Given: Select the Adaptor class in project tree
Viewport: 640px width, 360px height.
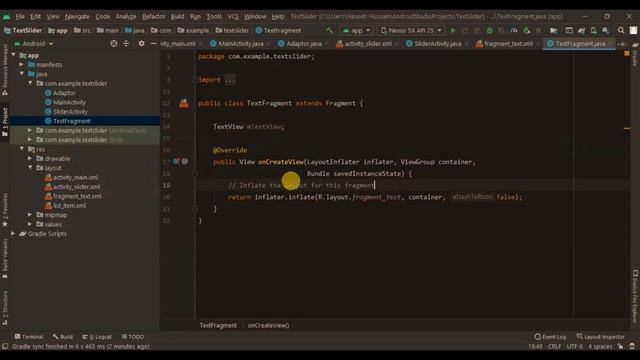Looking at the screenshot, I should click(x=64, y=93).
